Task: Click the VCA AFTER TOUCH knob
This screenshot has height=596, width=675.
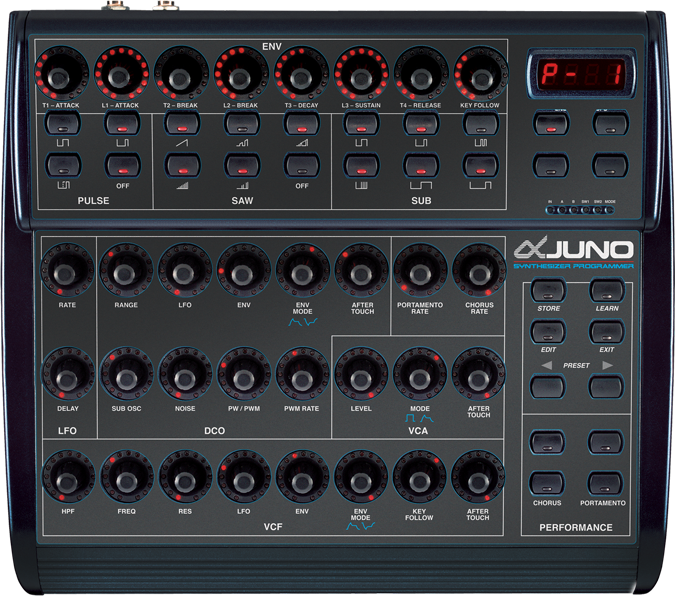Action: (x=478, y=374)
